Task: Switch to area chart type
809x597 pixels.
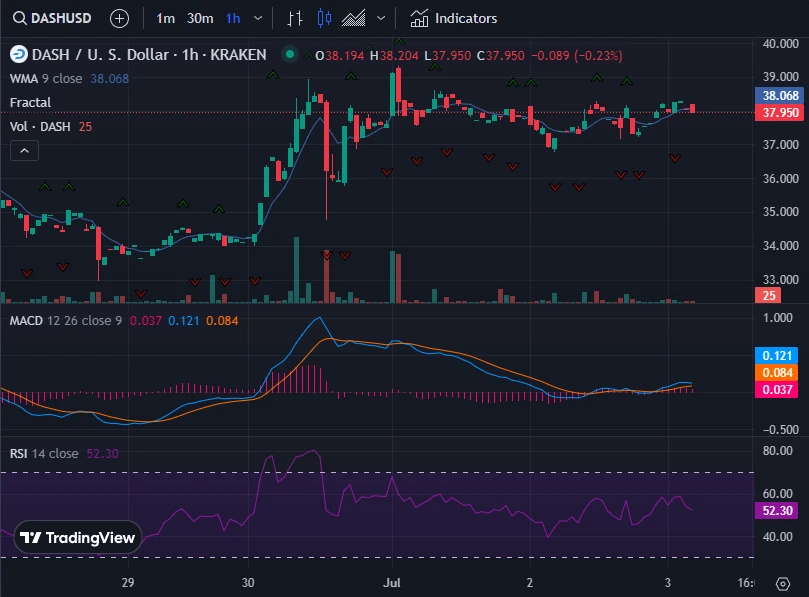Action: coord(353,19)
